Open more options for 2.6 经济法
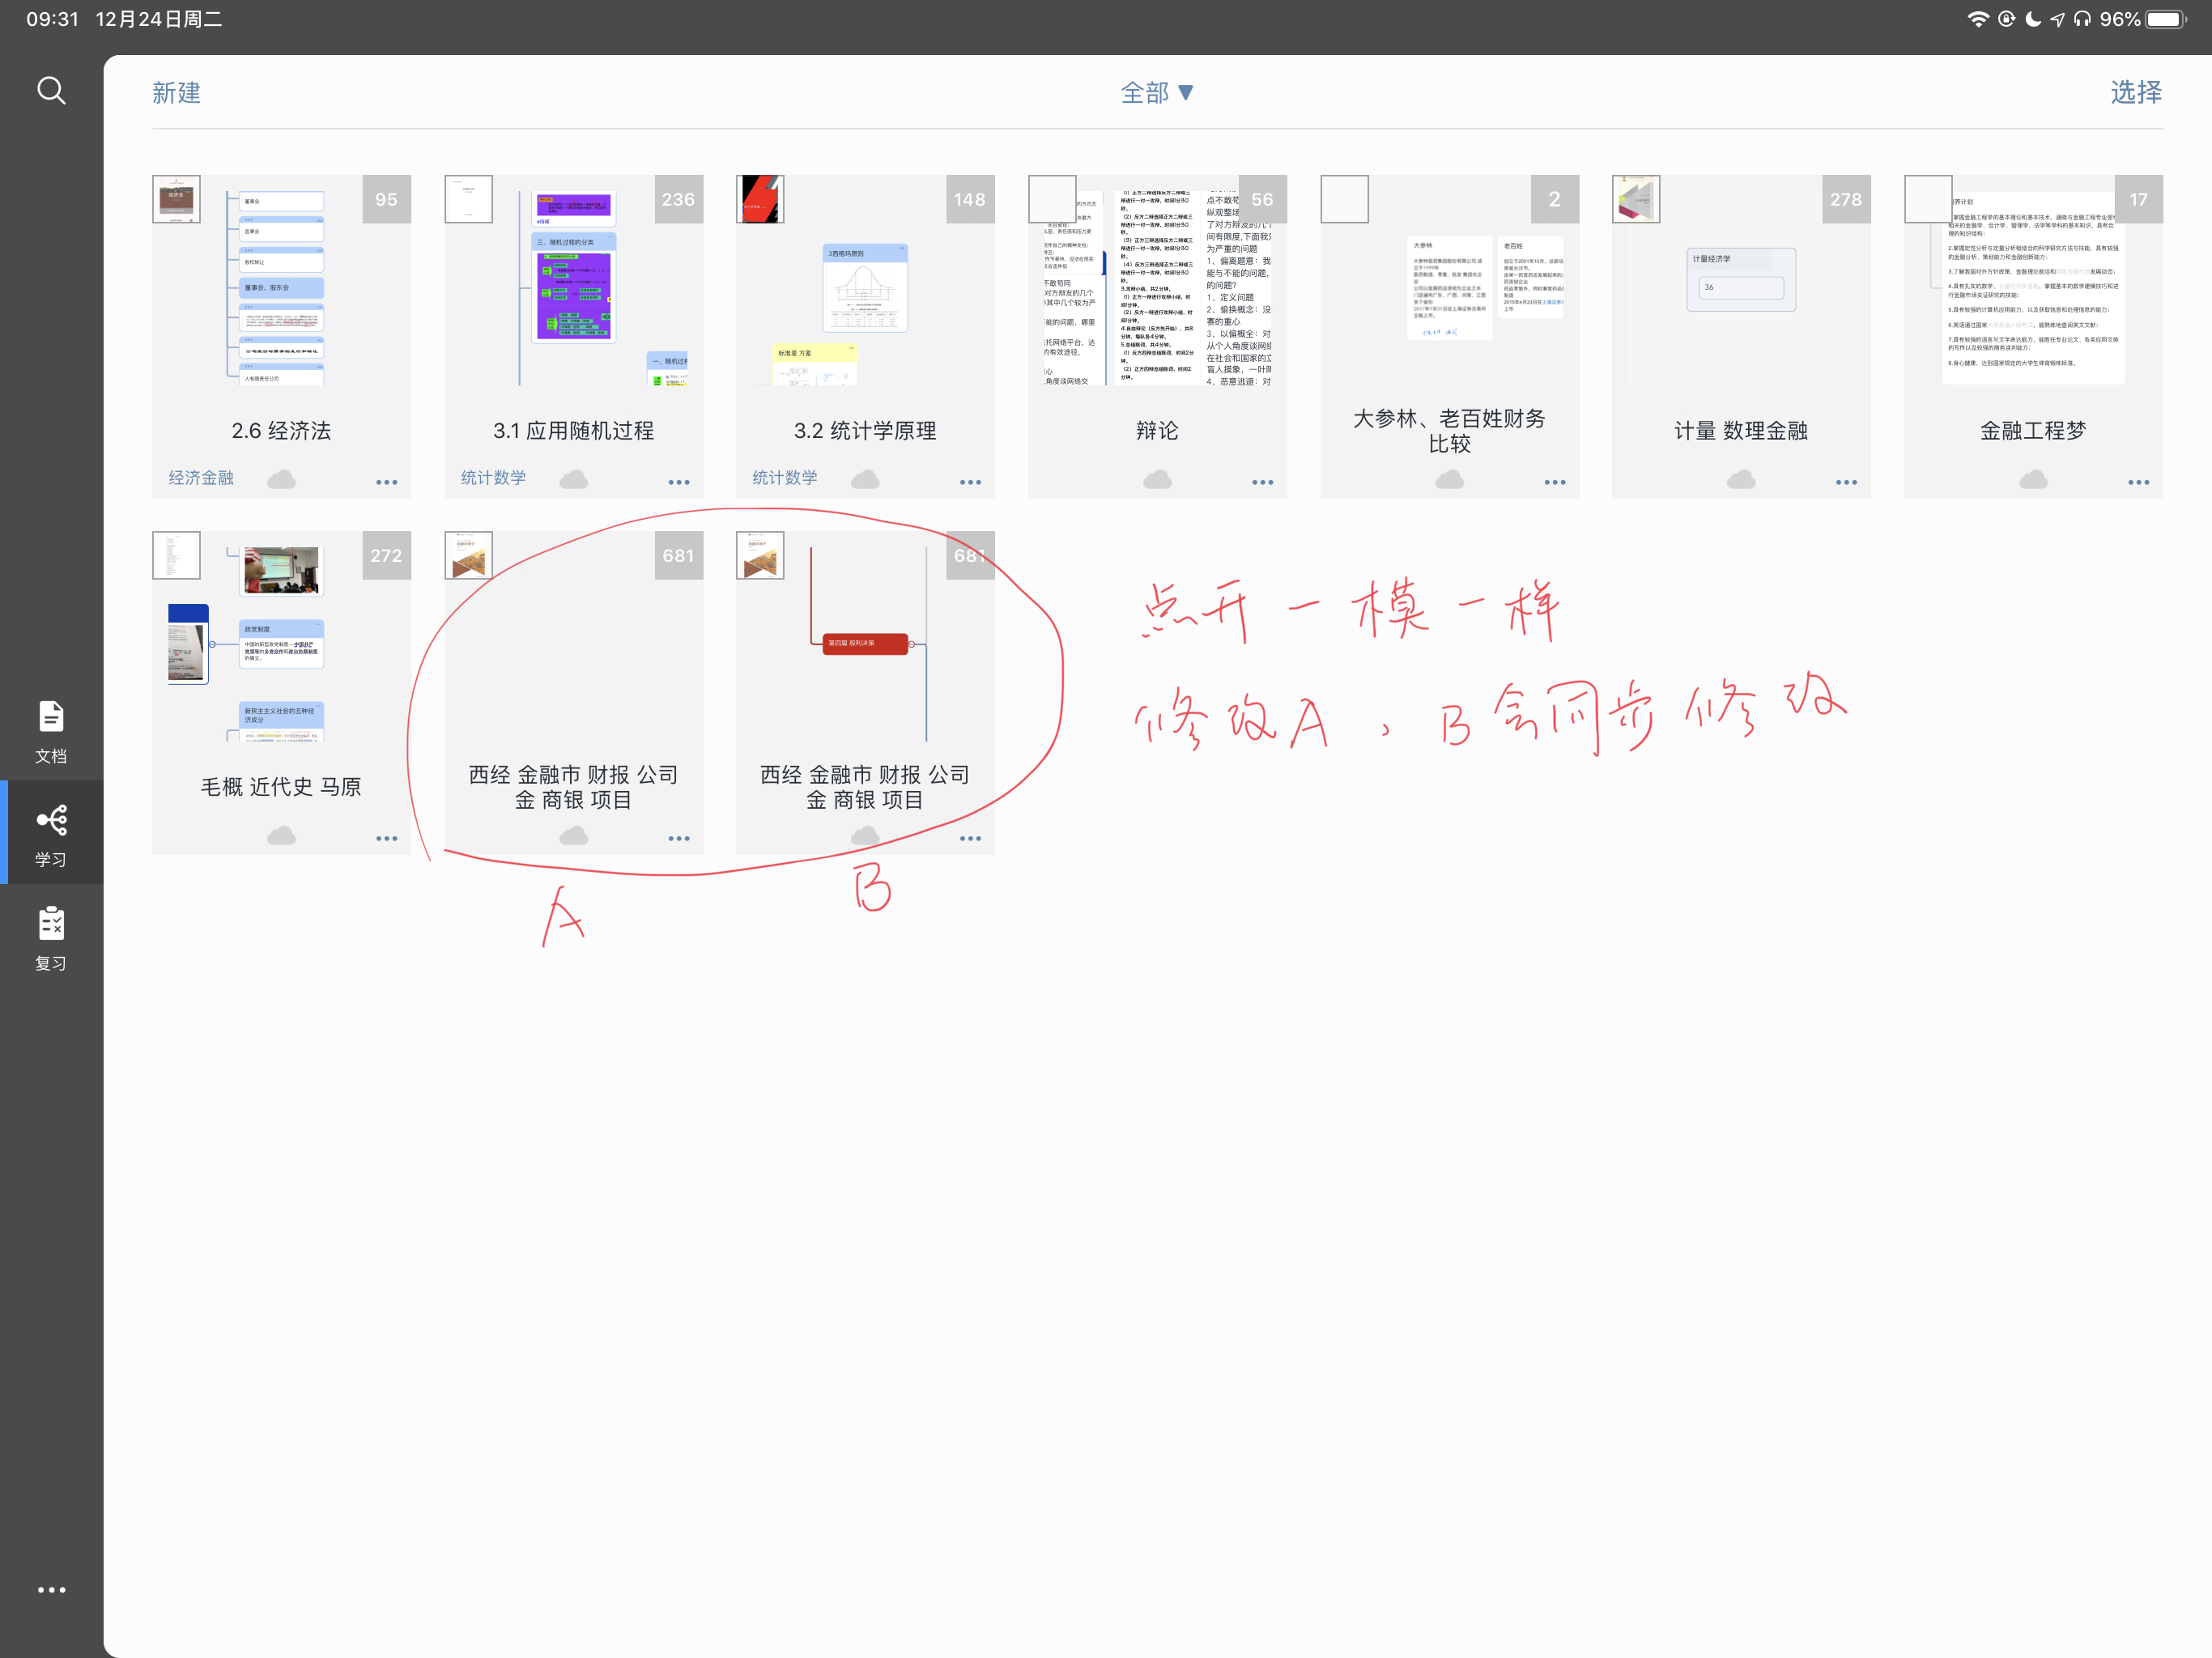Screen dimensions: 2212x1658 click(386, 482)
